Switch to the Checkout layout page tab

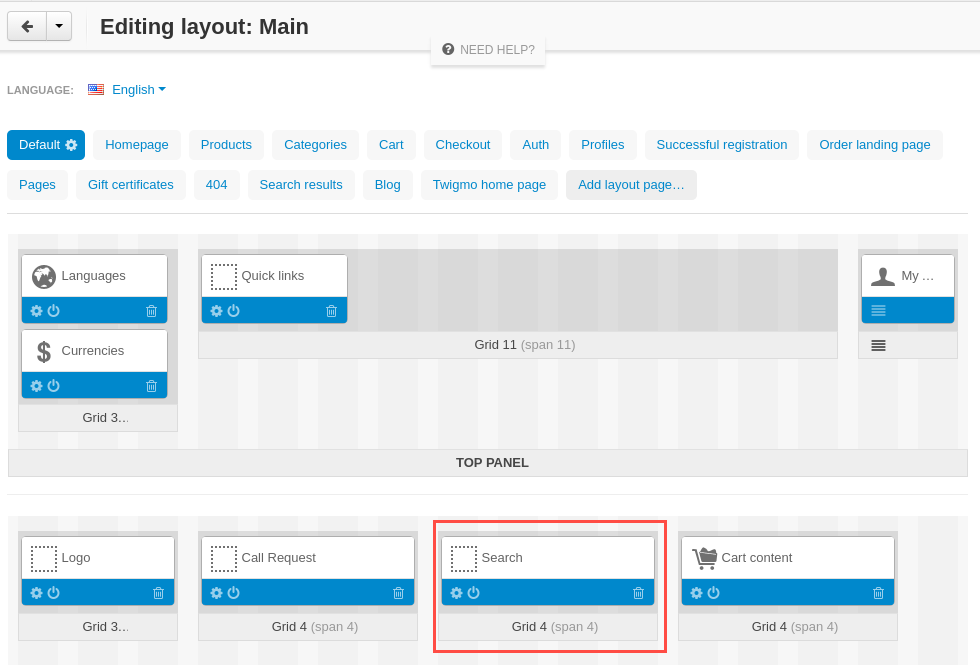coord(462,145)
